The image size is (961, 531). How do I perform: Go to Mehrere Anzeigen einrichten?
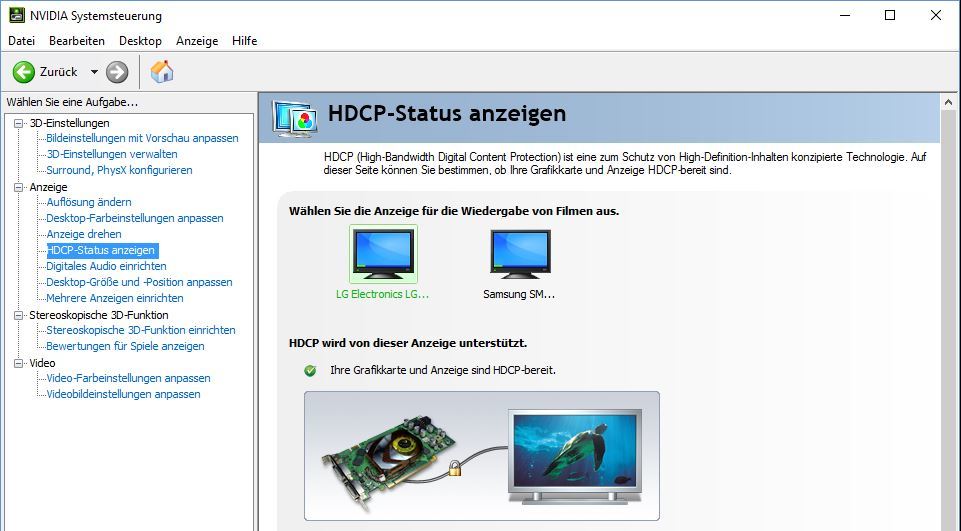pyautogui.click(x=115, y=298)
